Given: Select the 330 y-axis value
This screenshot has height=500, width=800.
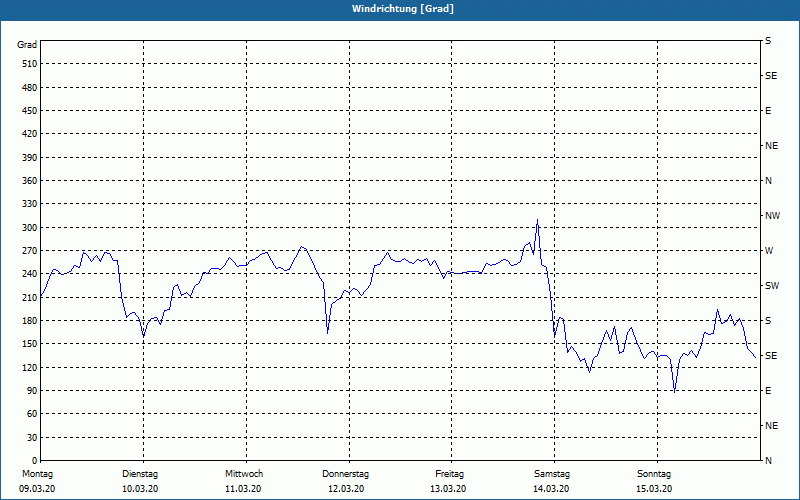Looking at the screenshot, I should [x=30, y=204].
